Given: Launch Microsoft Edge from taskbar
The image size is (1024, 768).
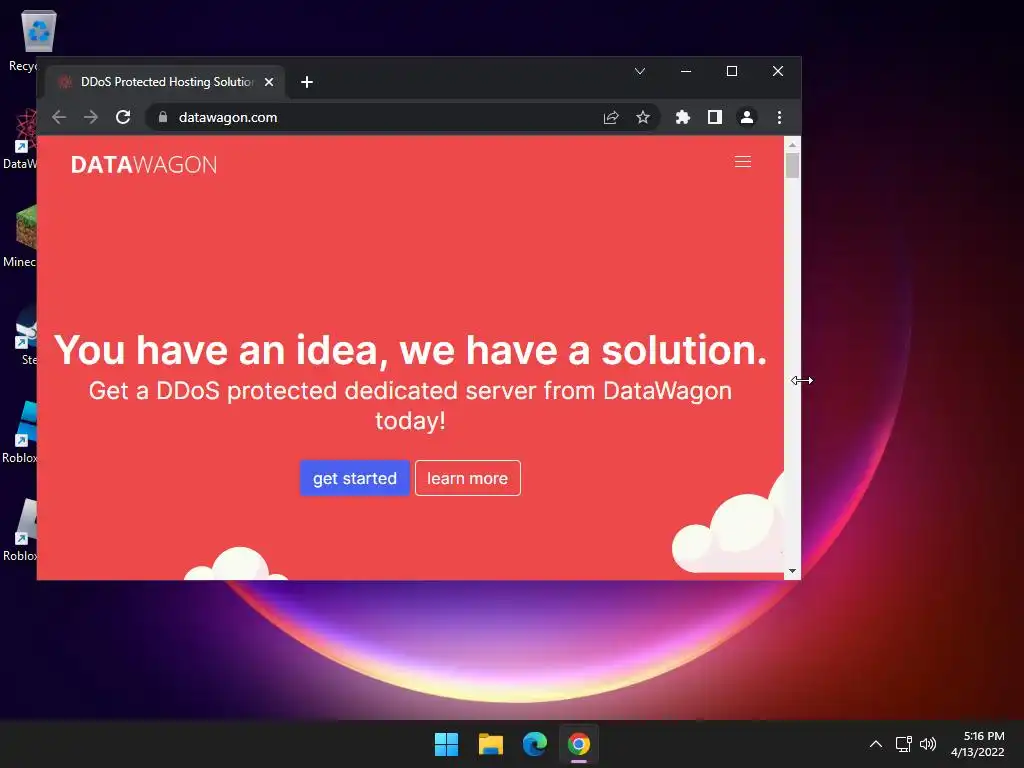Looking at the screenshot, I should 535,744.
